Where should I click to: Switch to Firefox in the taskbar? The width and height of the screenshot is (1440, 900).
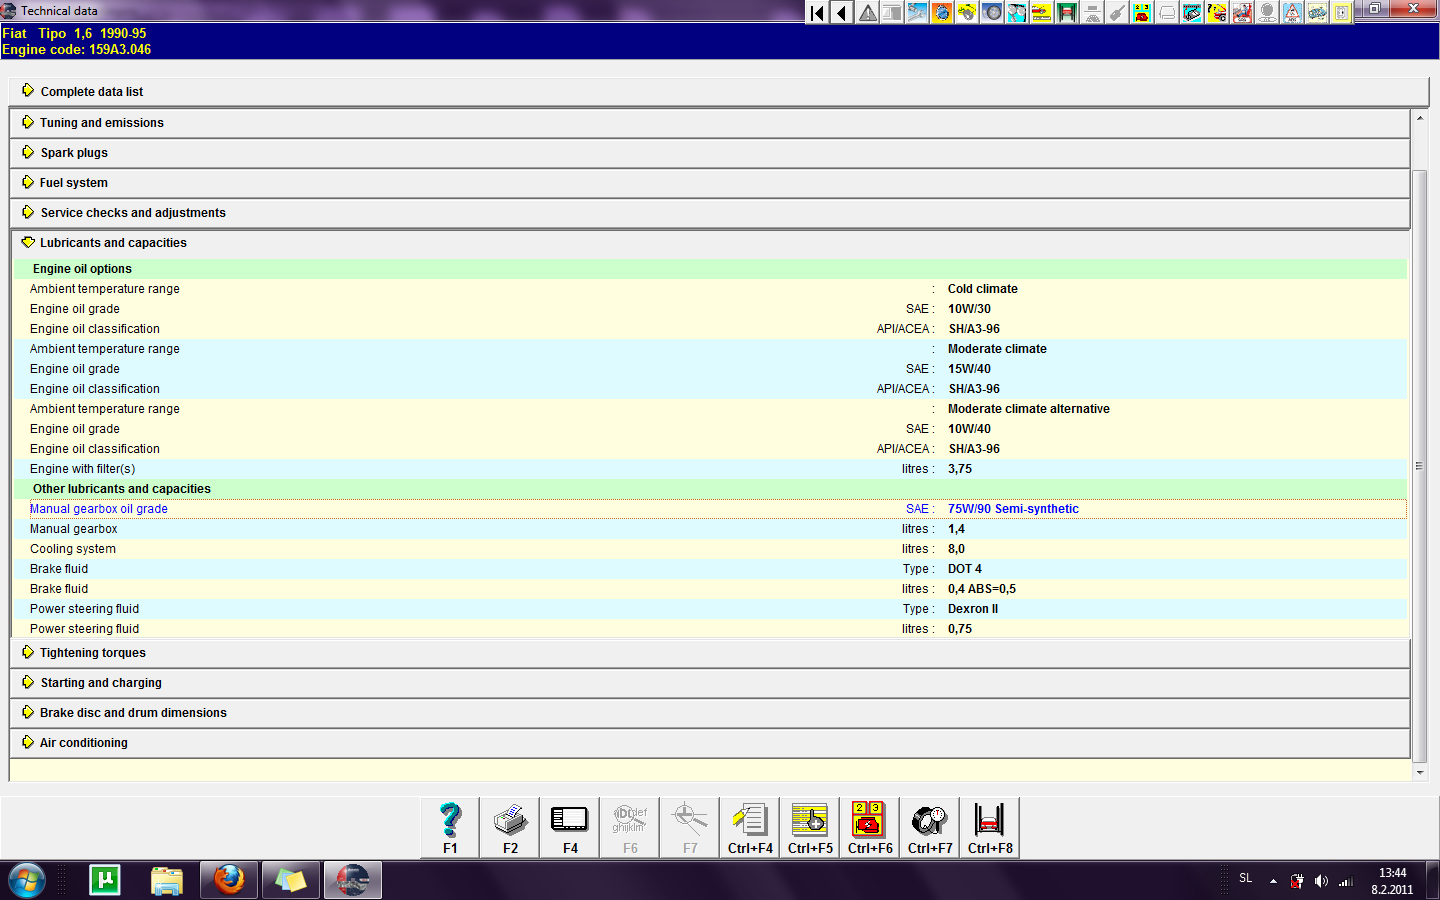point(229,880)
